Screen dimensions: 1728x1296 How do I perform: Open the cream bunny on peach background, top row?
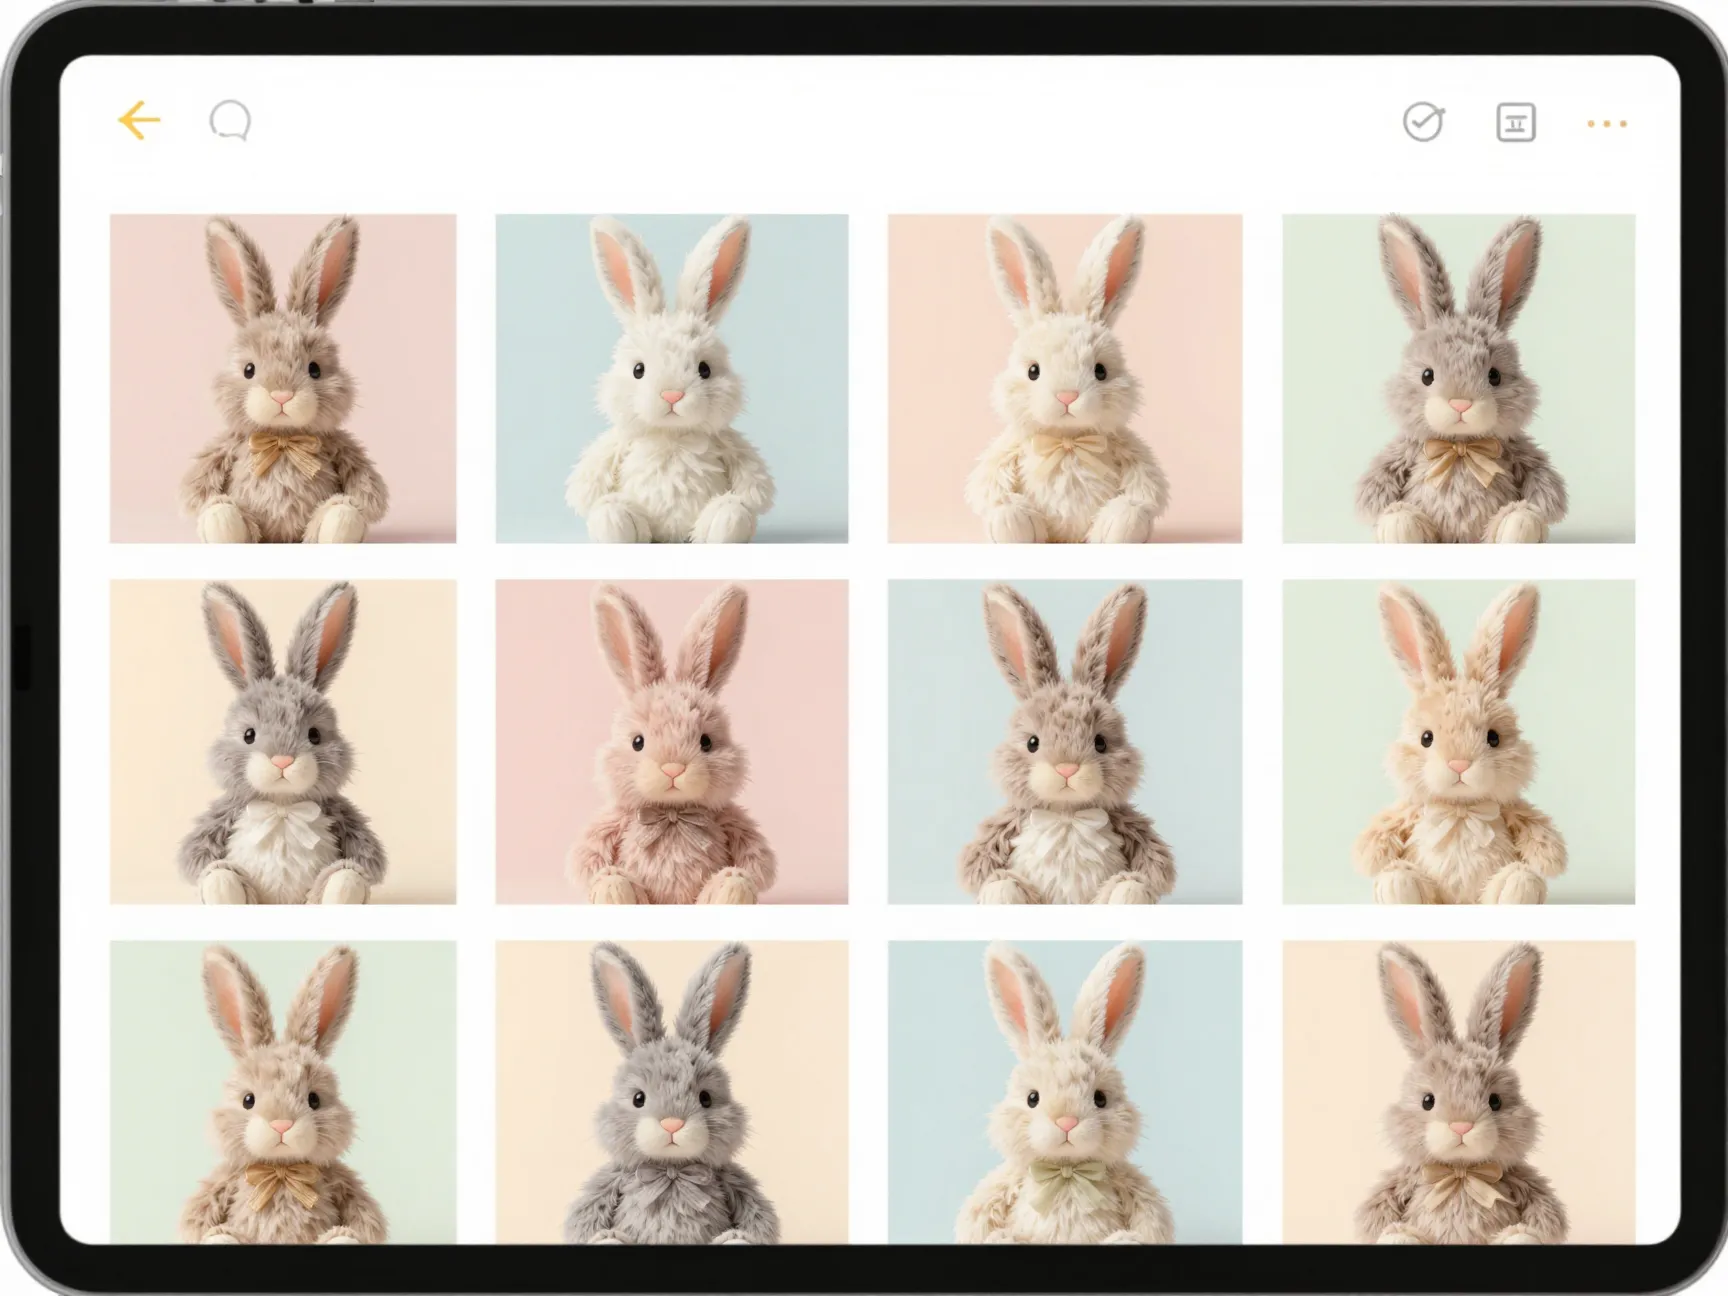[1065, 378]
